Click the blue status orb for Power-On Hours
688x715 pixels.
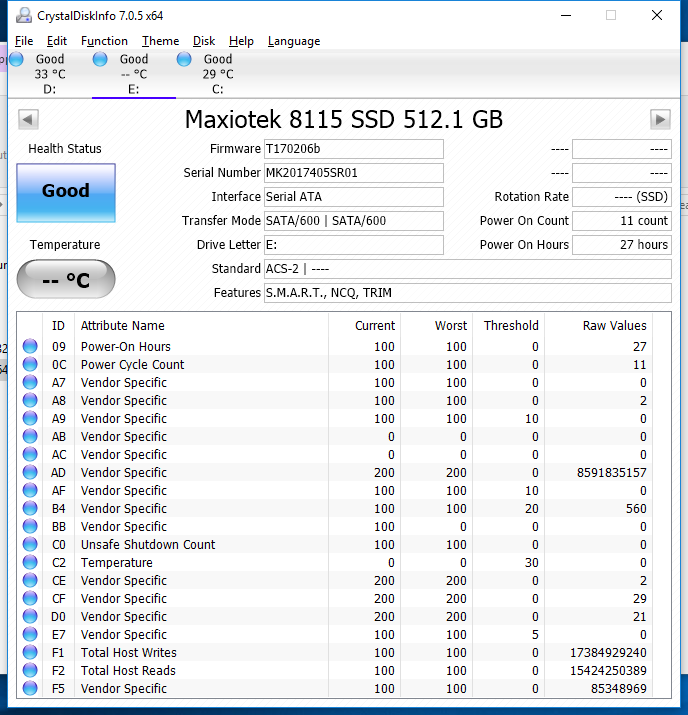30,347
